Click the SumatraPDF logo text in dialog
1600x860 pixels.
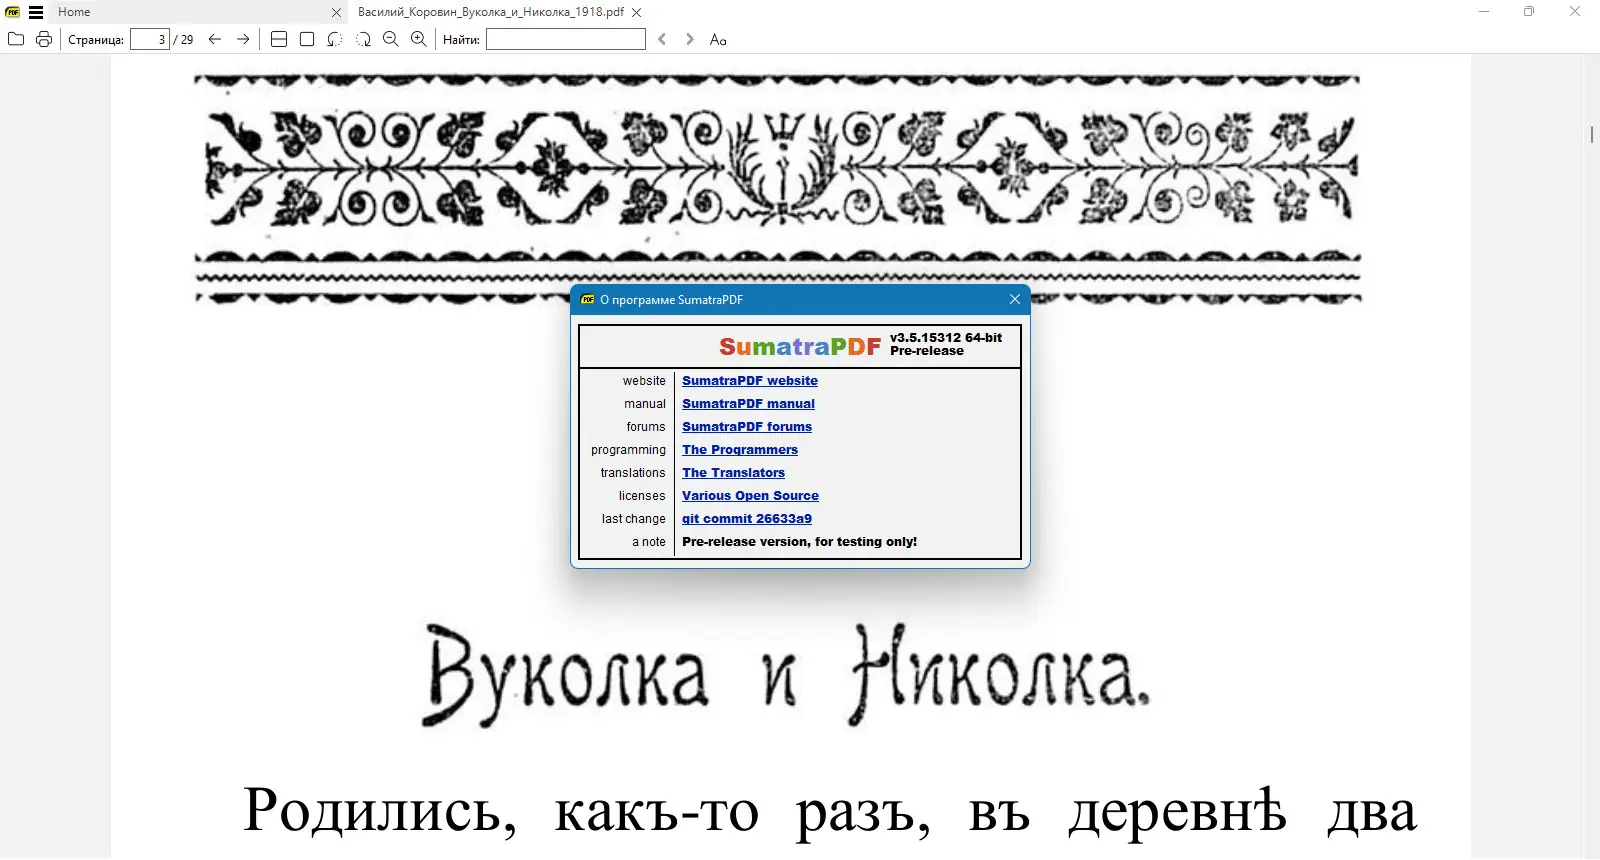800,347
